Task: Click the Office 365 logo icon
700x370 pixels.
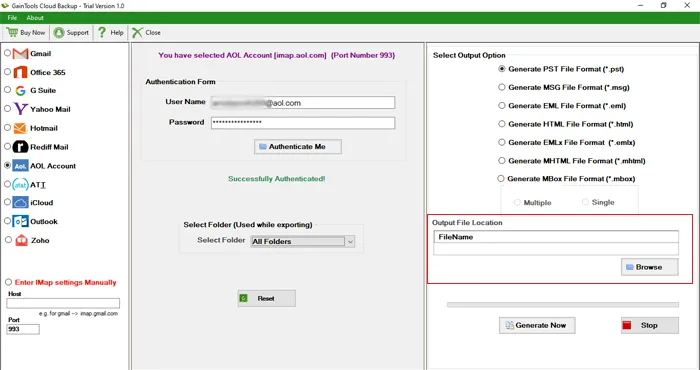Action: pyautogui.click(x=20, y=72)
